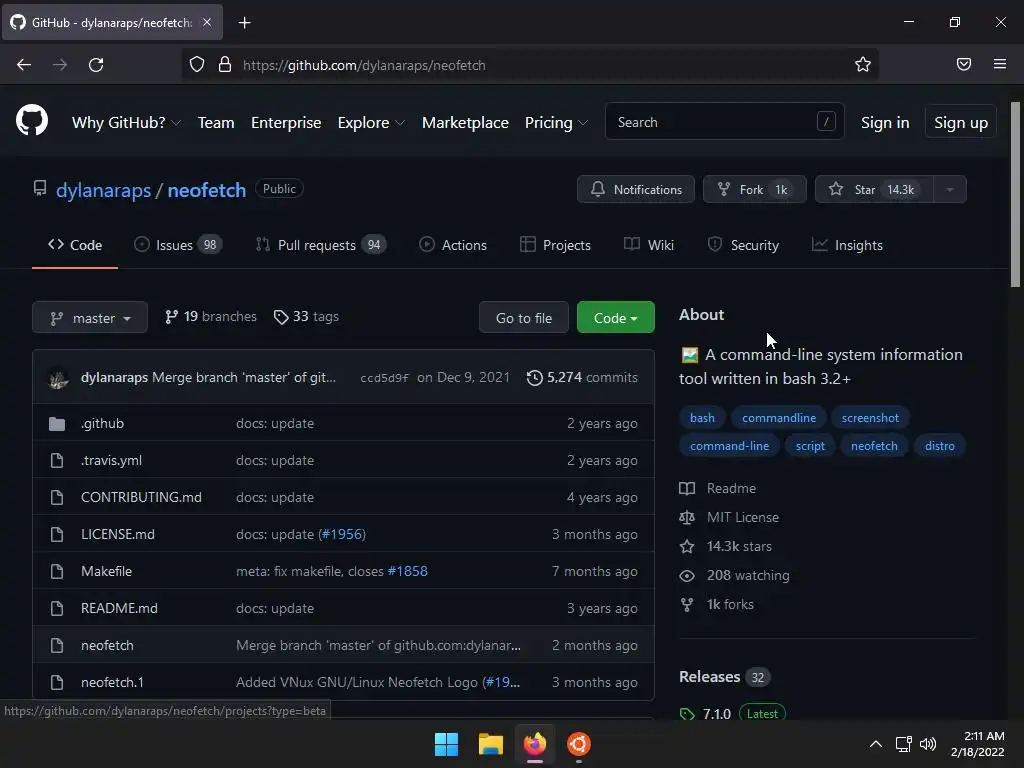
Task: Open the .github folder icon
Action: [x=57, y=424]
